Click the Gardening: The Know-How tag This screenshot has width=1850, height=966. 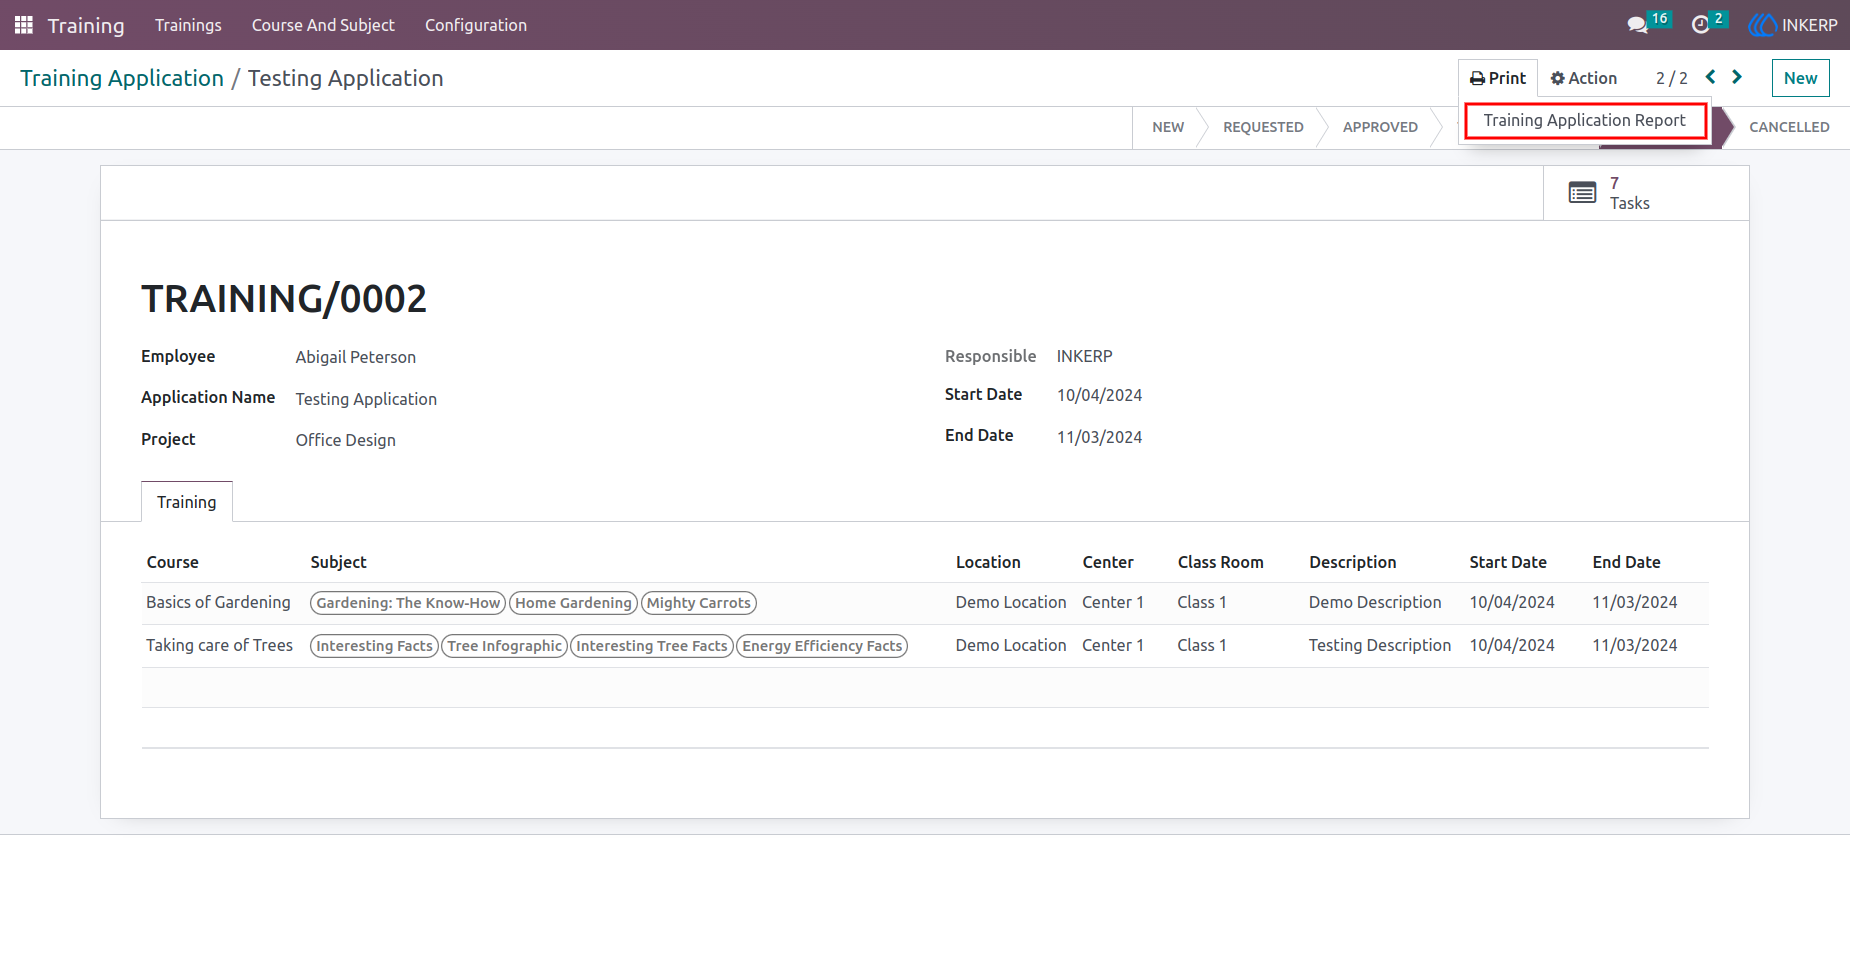pyautogui.click(x=408, y=603)
